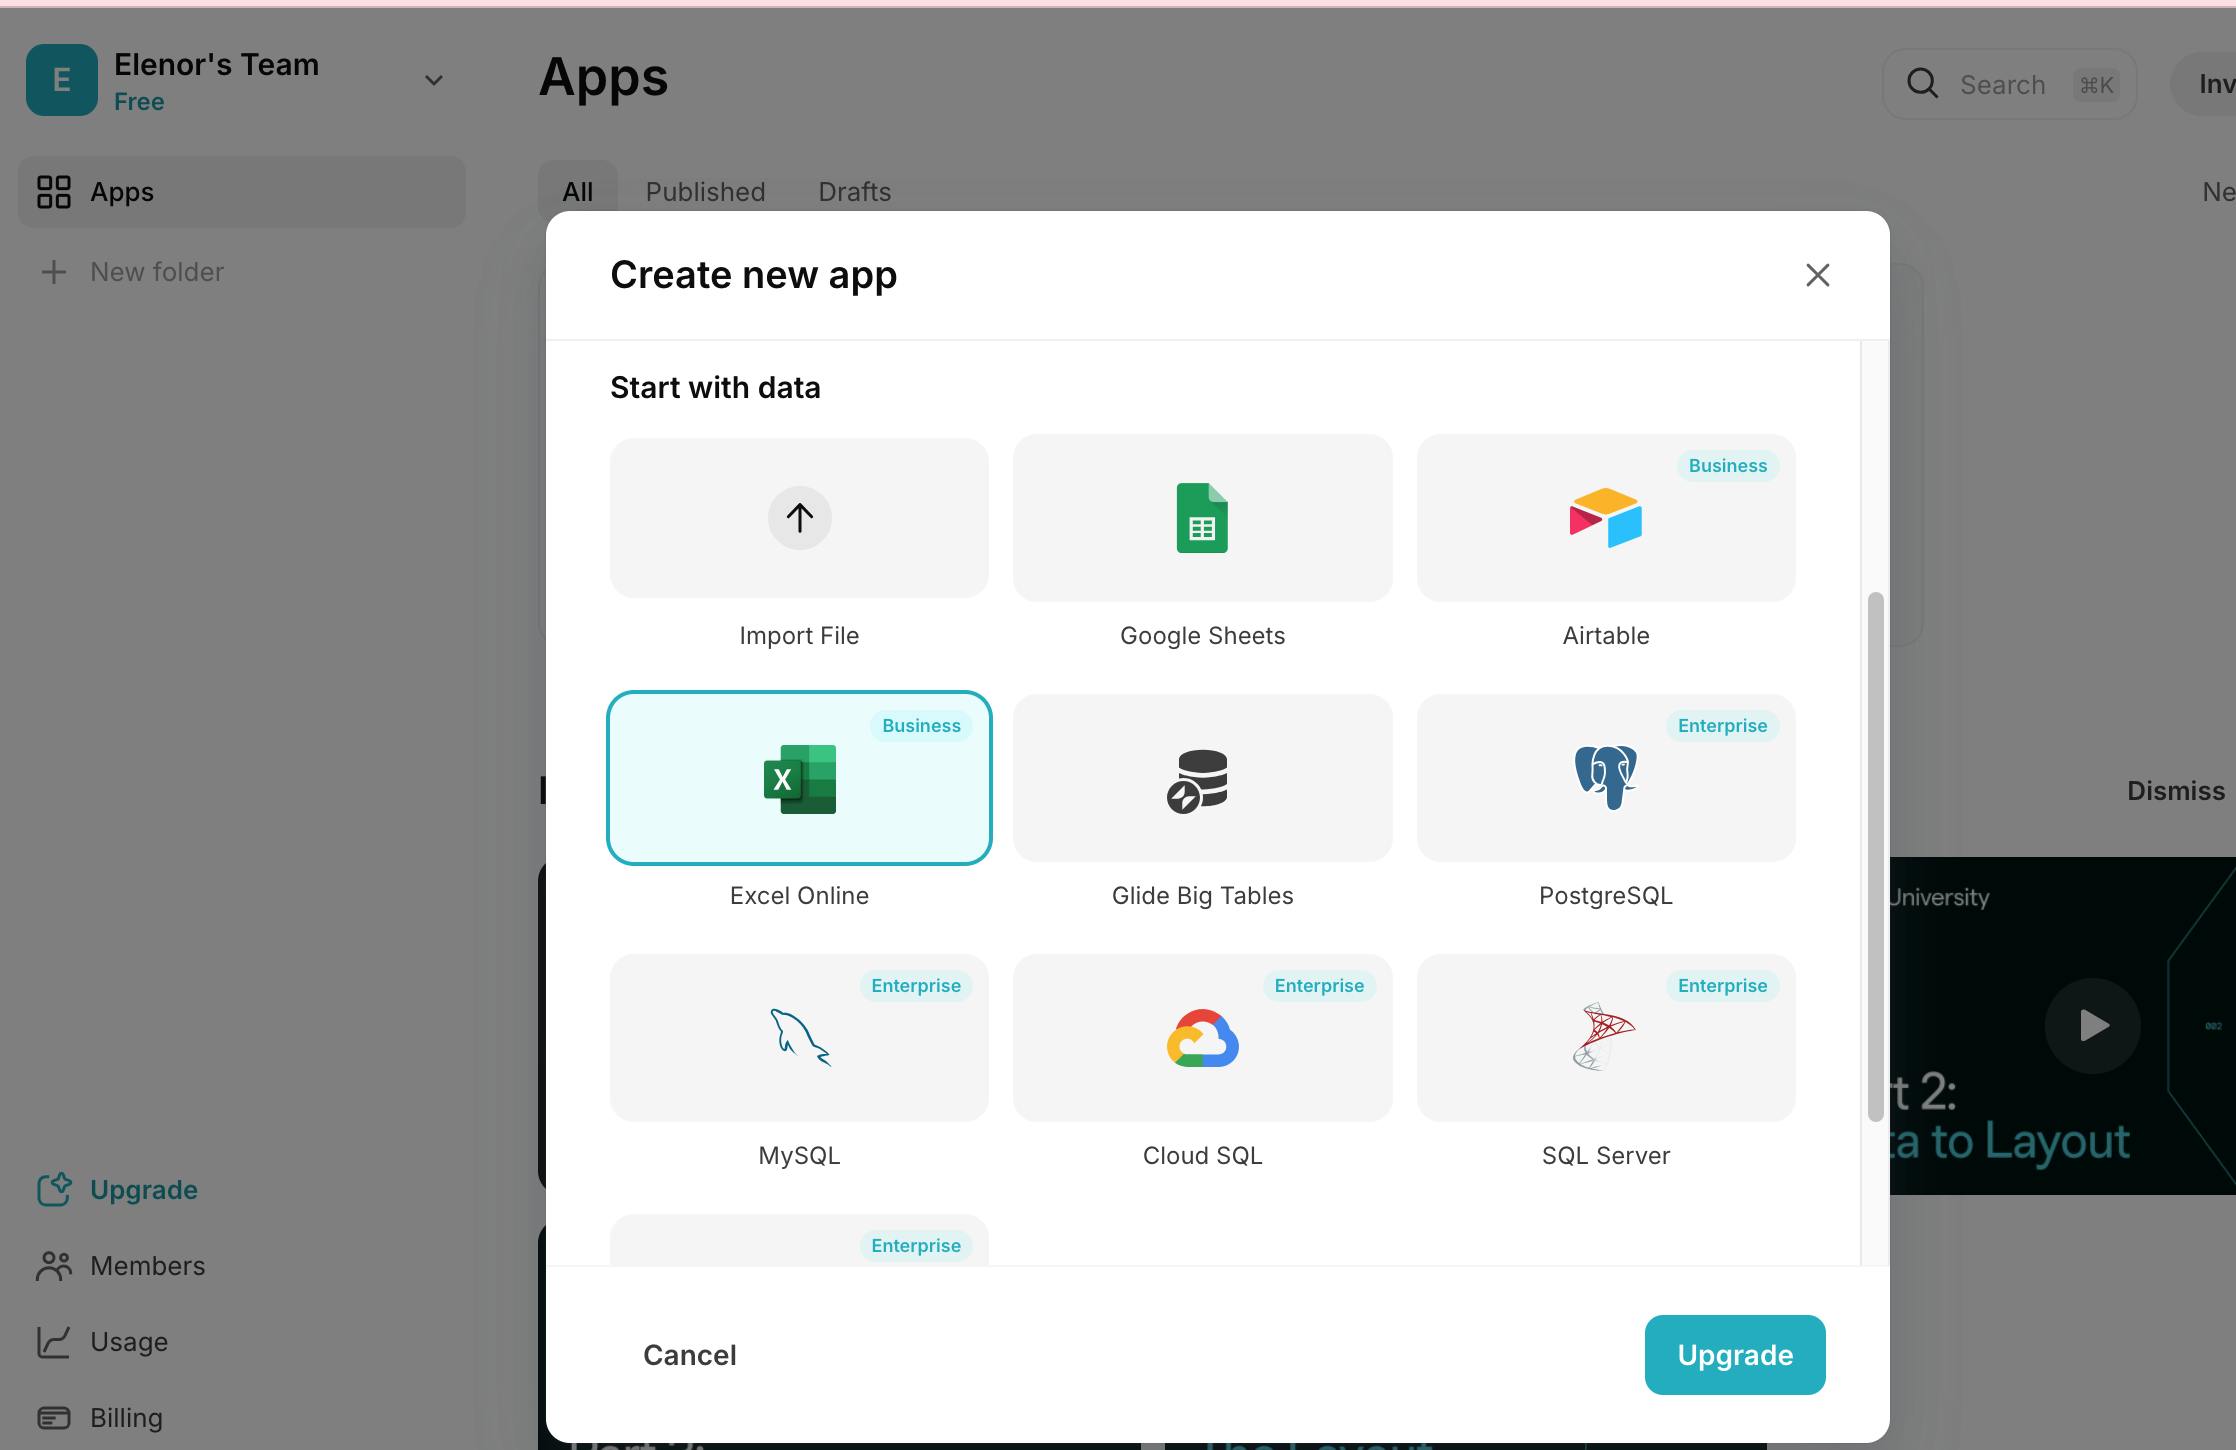The height and width of the screenshot is (1450, 2236).
Task: Choose Glide Big Tables data source
Action: [1202, 778]
